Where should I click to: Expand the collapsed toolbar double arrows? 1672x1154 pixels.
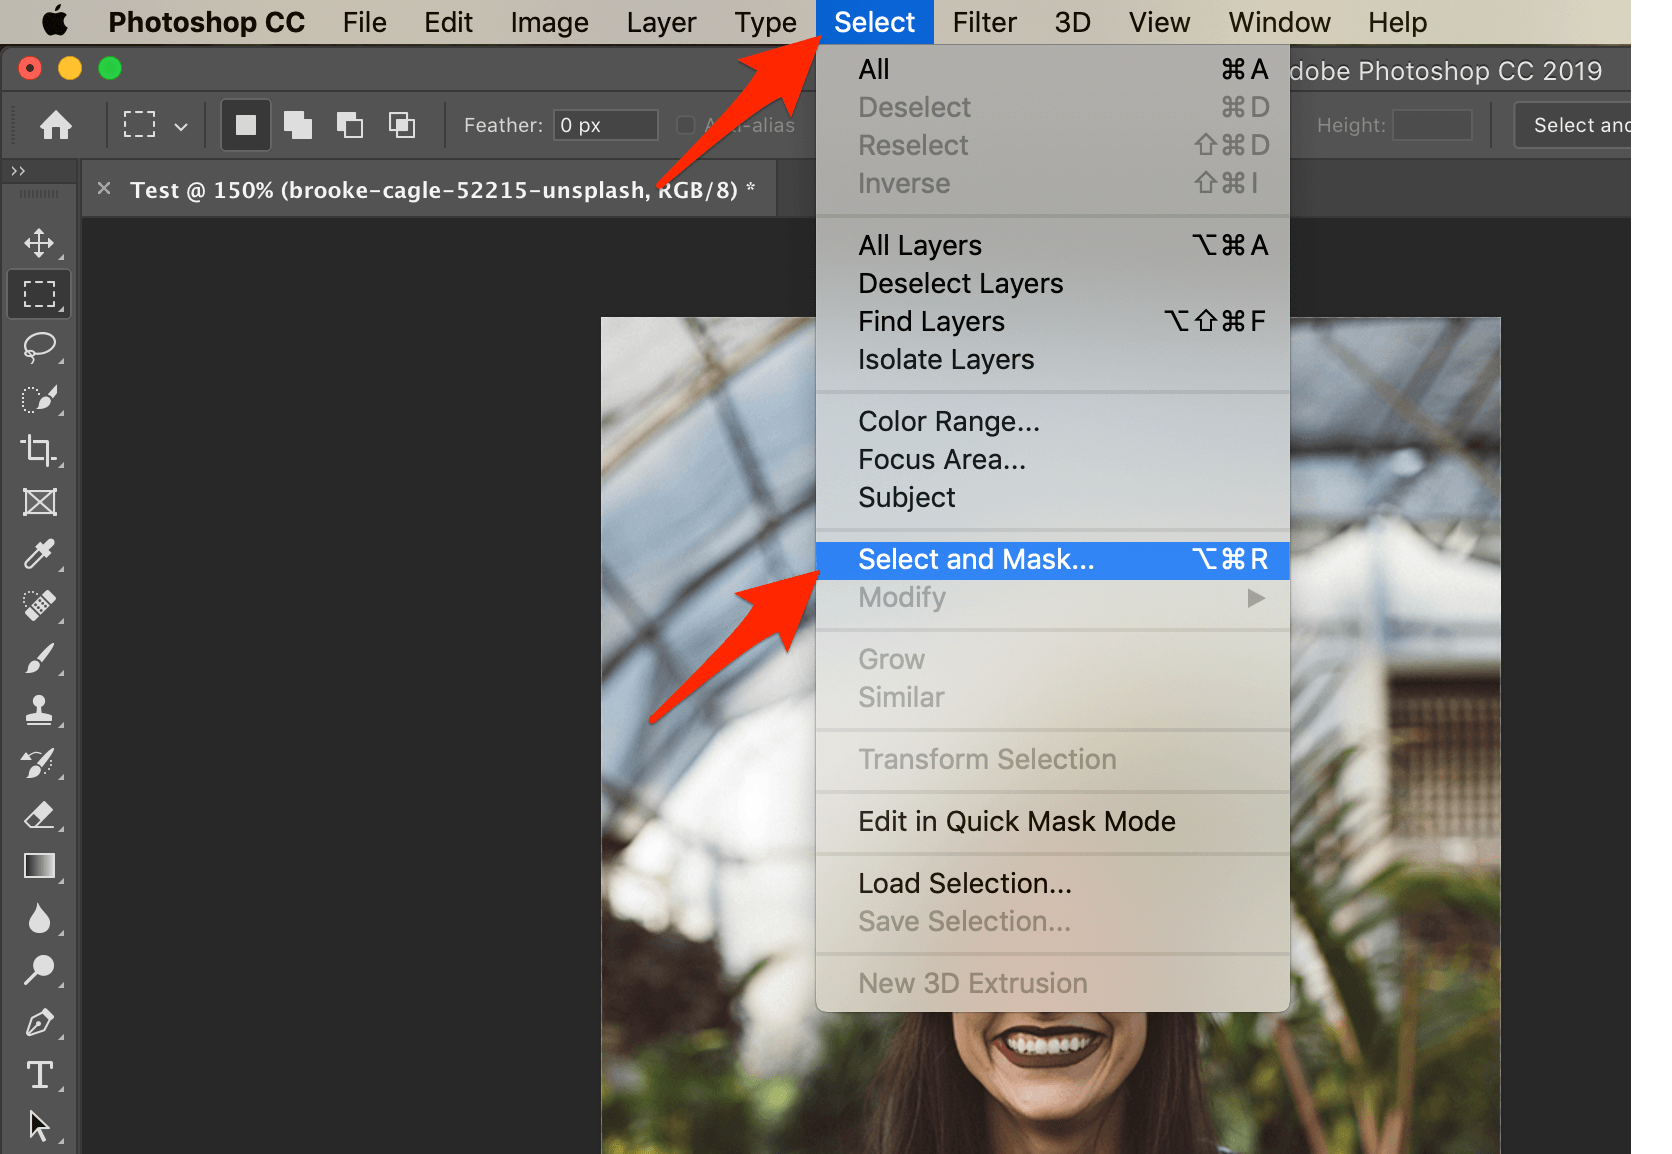coord(18,171)
